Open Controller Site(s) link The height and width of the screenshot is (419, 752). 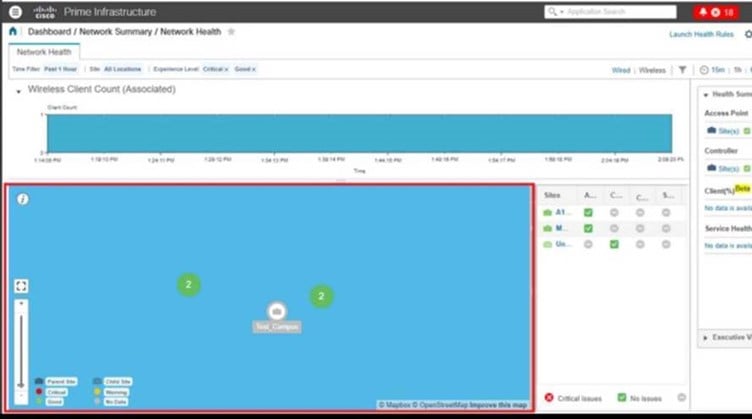click(x=728, y=168)
